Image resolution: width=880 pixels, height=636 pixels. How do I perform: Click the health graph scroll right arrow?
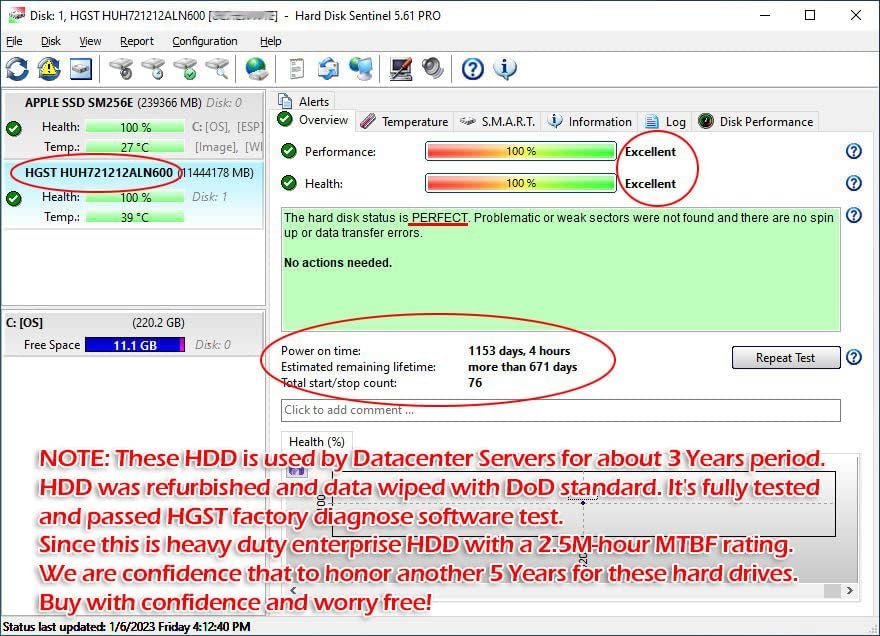850,590
